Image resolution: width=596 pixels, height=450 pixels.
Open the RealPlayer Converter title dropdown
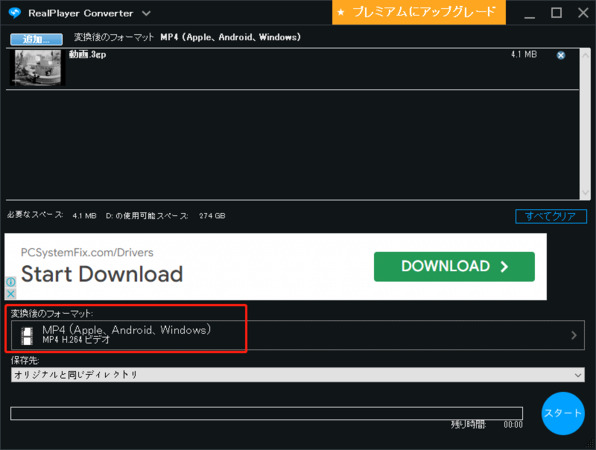pyautogui.click(x=146, y=13)
